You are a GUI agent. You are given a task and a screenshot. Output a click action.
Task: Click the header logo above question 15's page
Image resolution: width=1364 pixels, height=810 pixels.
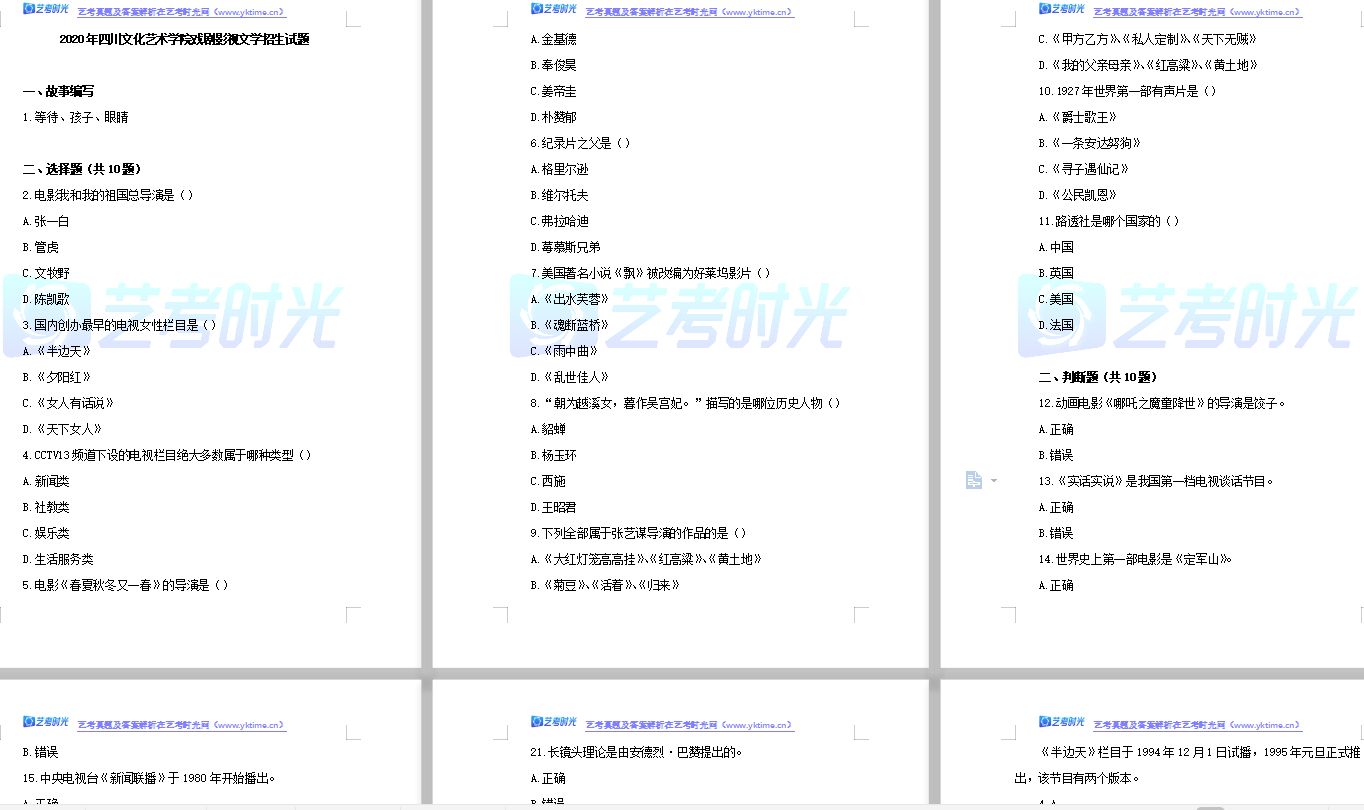click(x=45, y=722)
